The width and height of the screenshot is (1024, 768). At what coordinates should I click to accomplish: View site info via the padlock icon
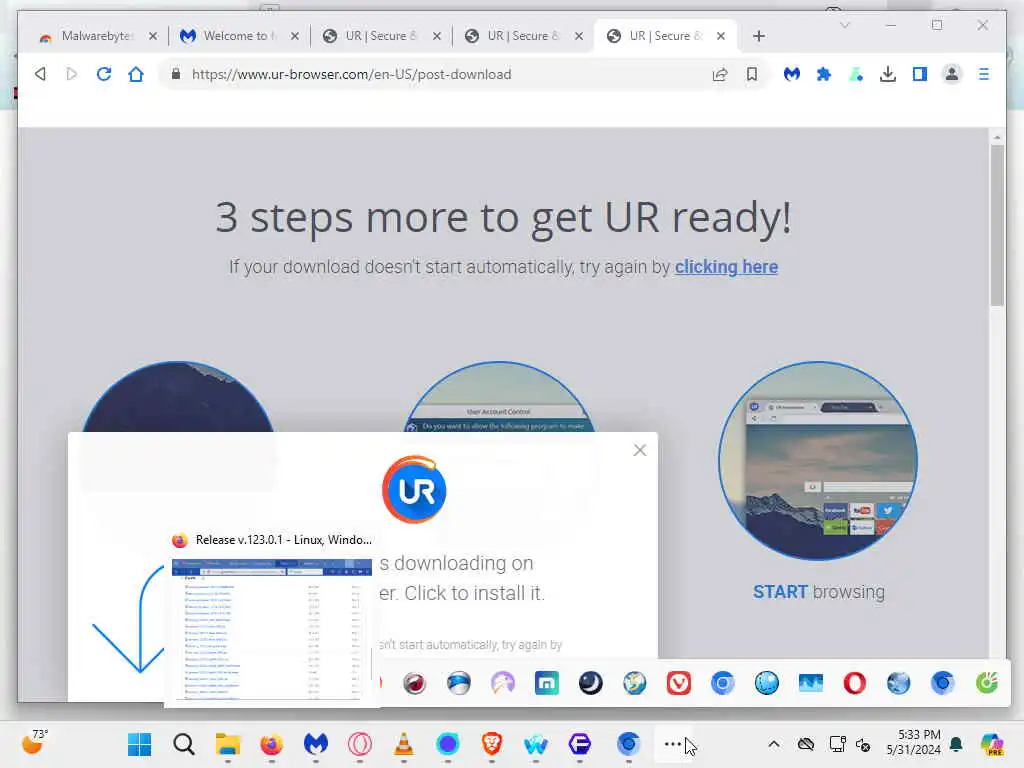coord(176,74)
